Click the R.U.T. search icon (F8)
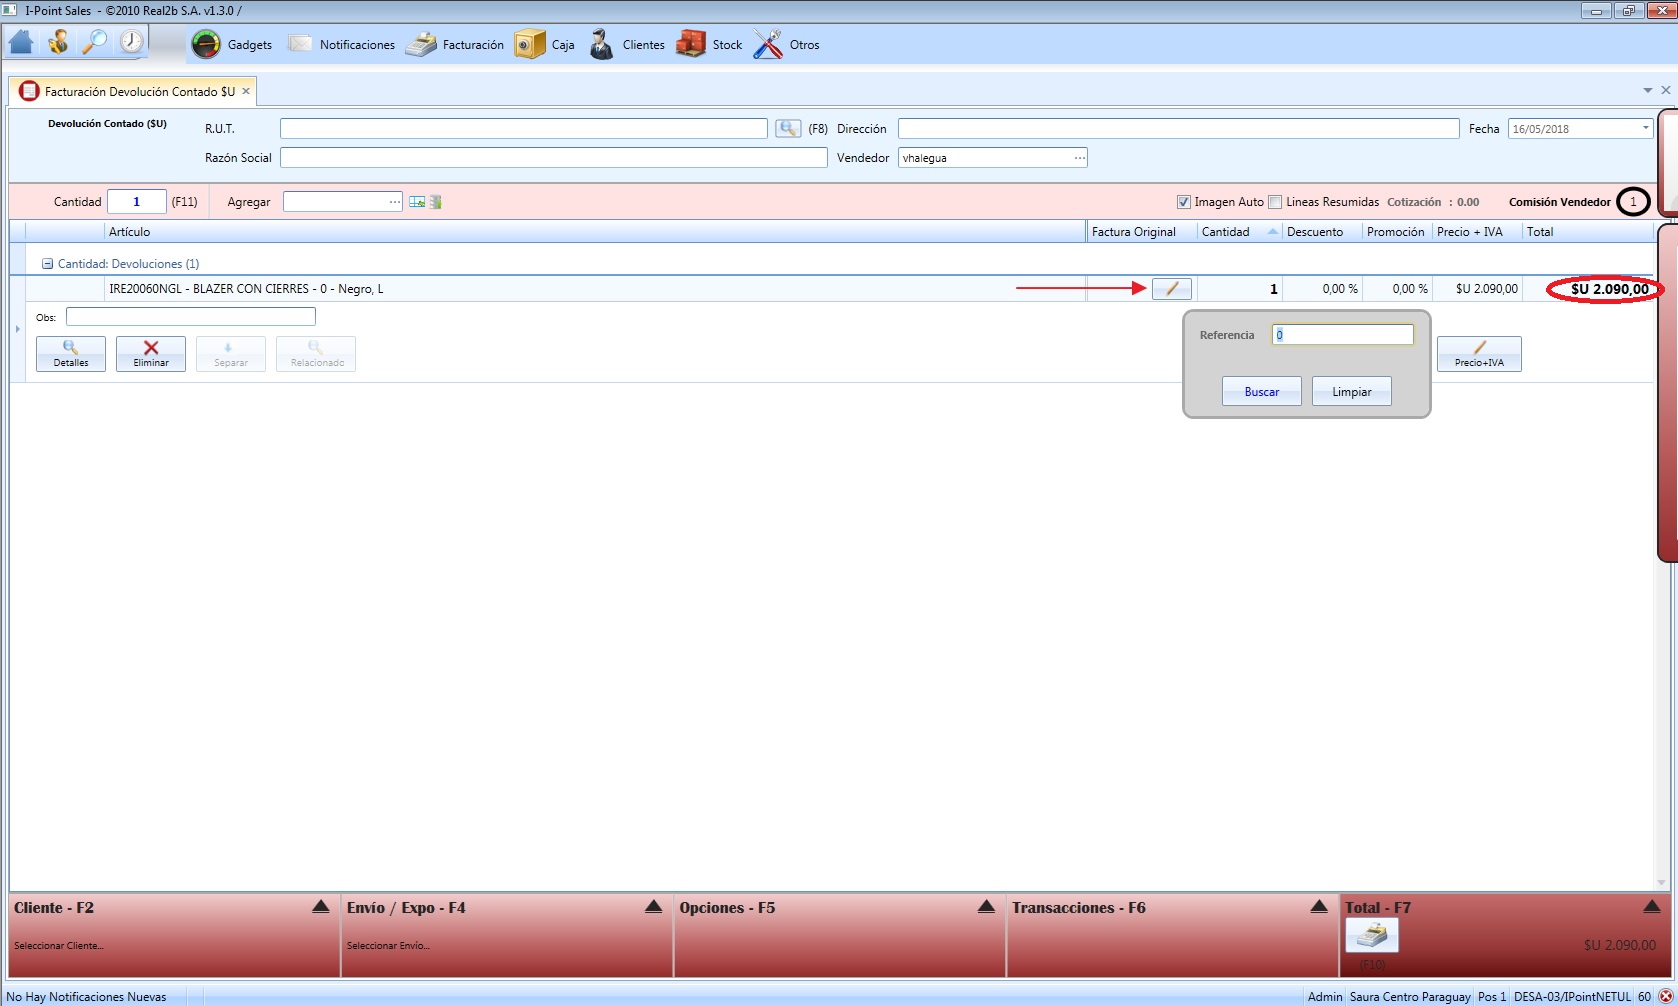The image size is (1678, 1006). tap(788, 129)
